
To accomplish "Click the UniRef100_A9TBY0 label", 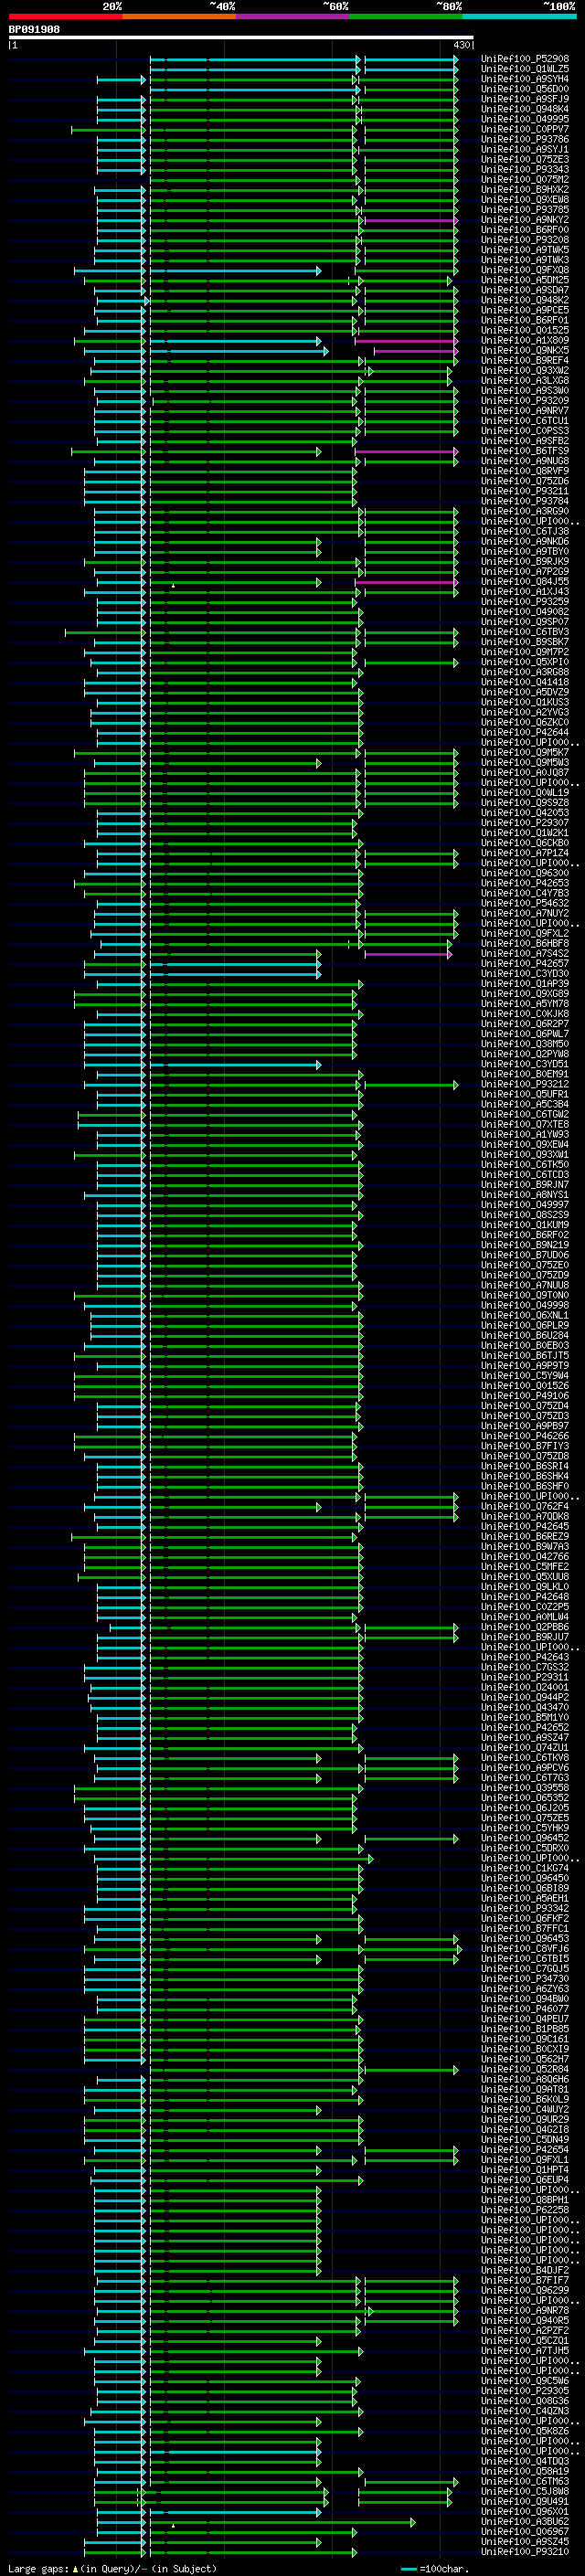I will [x=525, y=551].
